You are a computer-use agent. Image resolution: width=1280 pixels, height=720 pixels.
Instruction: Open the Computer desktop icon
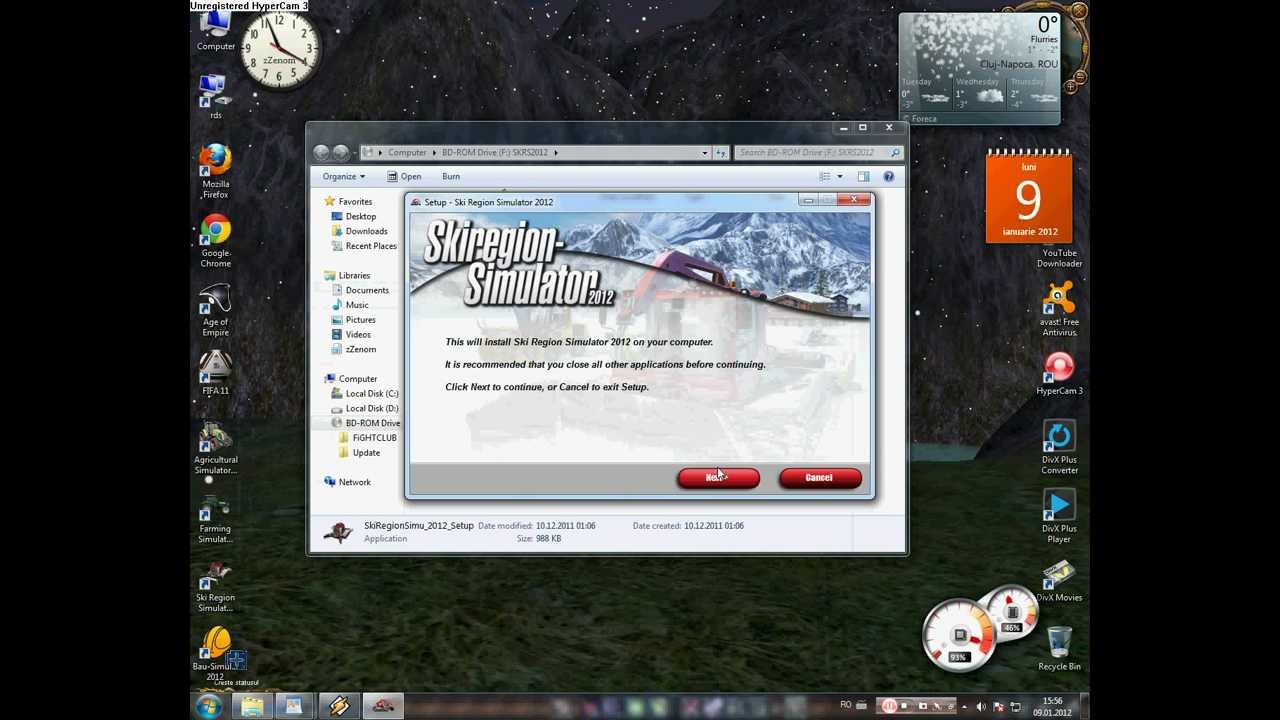point(215,32)
